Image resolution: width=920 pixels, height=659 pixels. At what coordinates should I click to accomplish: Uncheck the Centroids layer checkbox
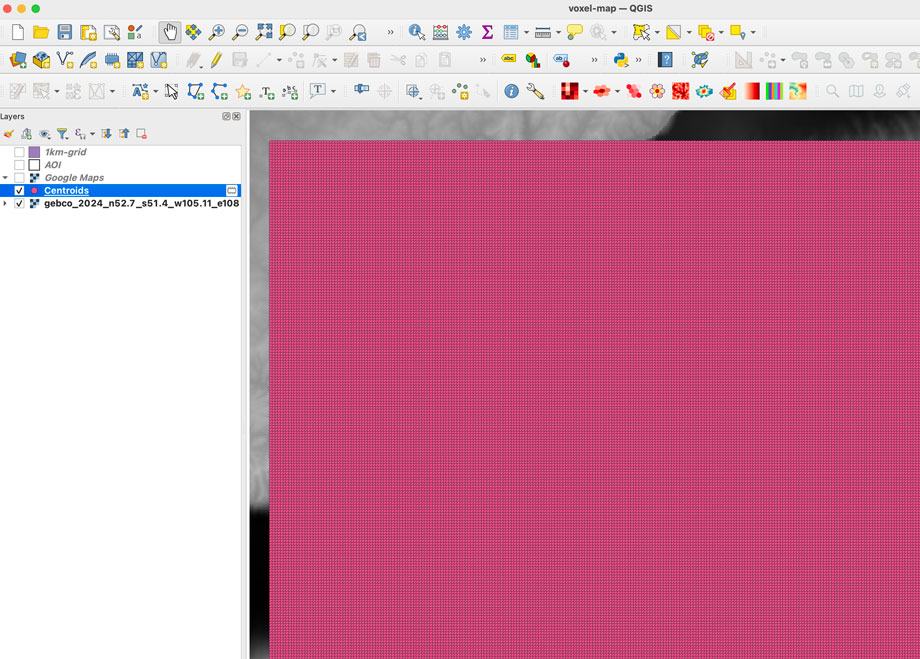tap(19, 190)
